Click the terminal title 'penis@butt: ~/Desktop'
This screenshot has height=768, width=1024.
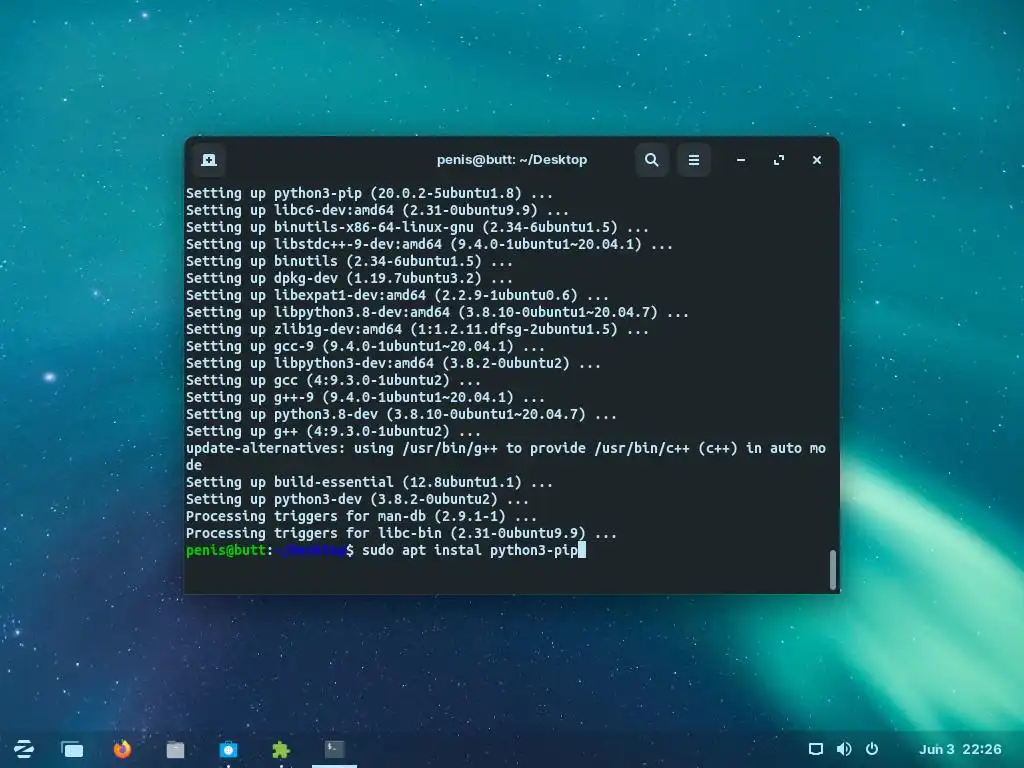click(x=512, y=160)
